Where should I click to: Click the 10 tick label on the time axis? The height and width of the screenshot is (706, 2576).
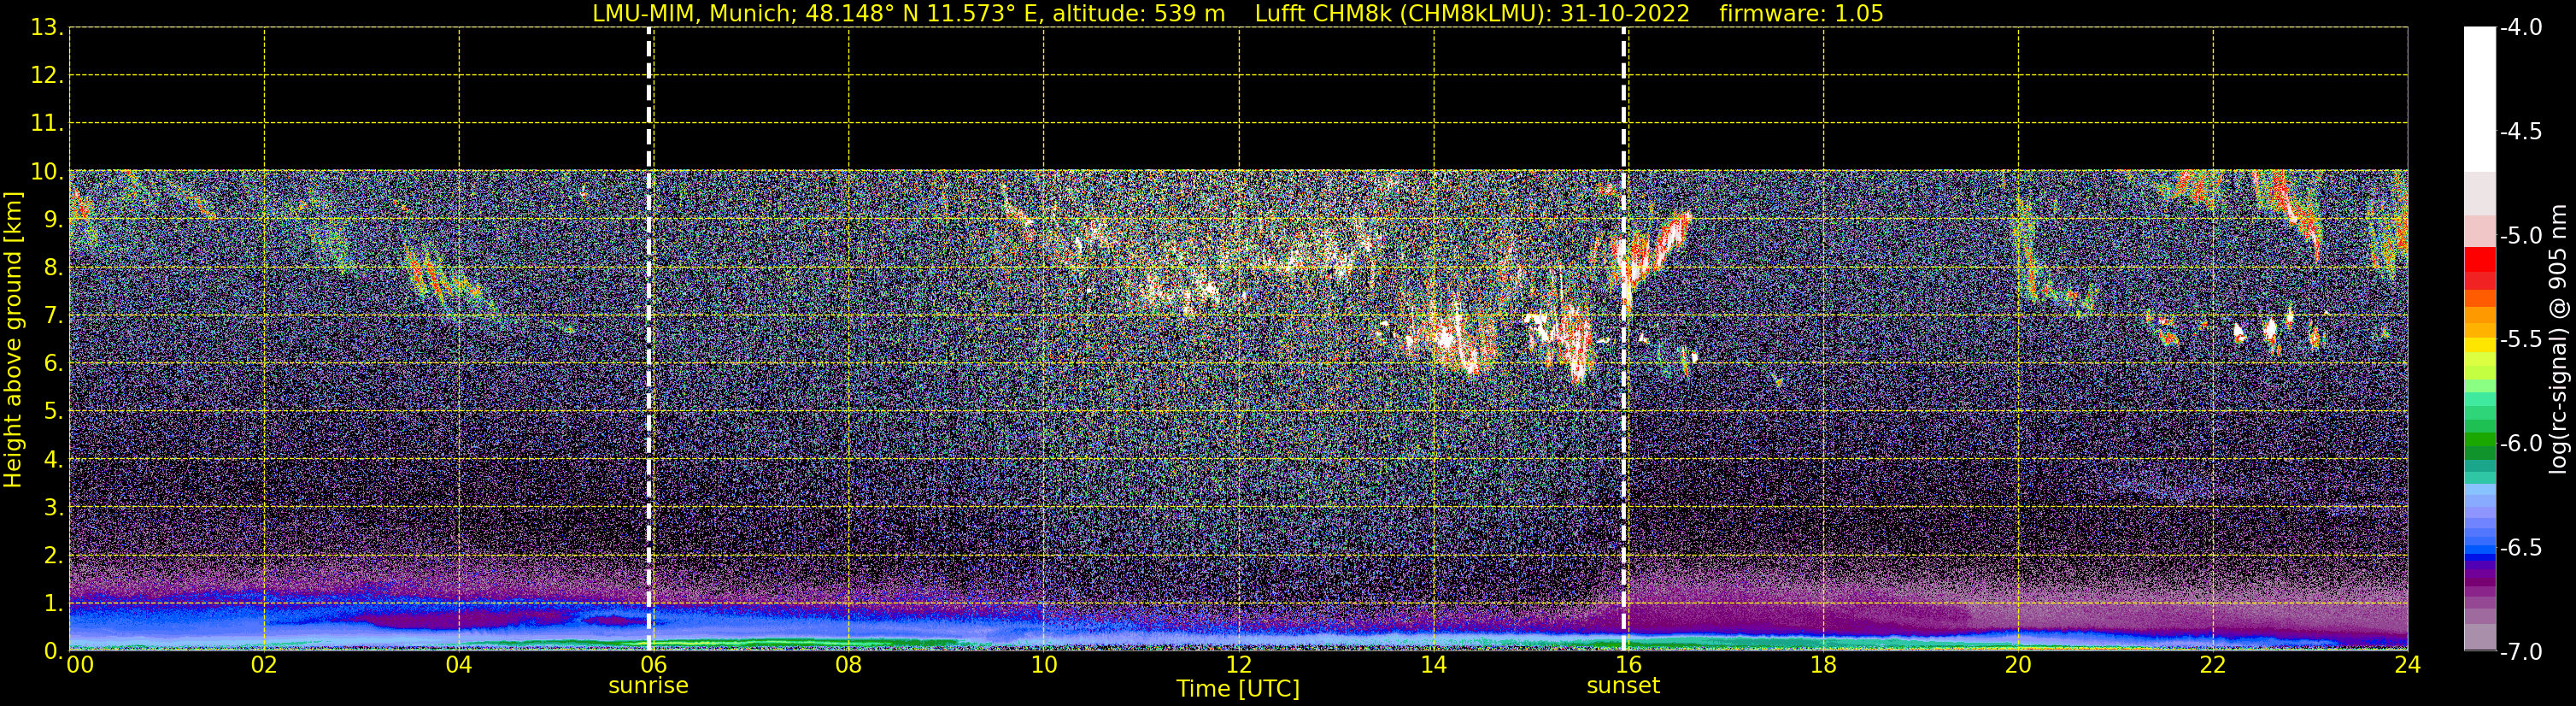[1044, 665]
